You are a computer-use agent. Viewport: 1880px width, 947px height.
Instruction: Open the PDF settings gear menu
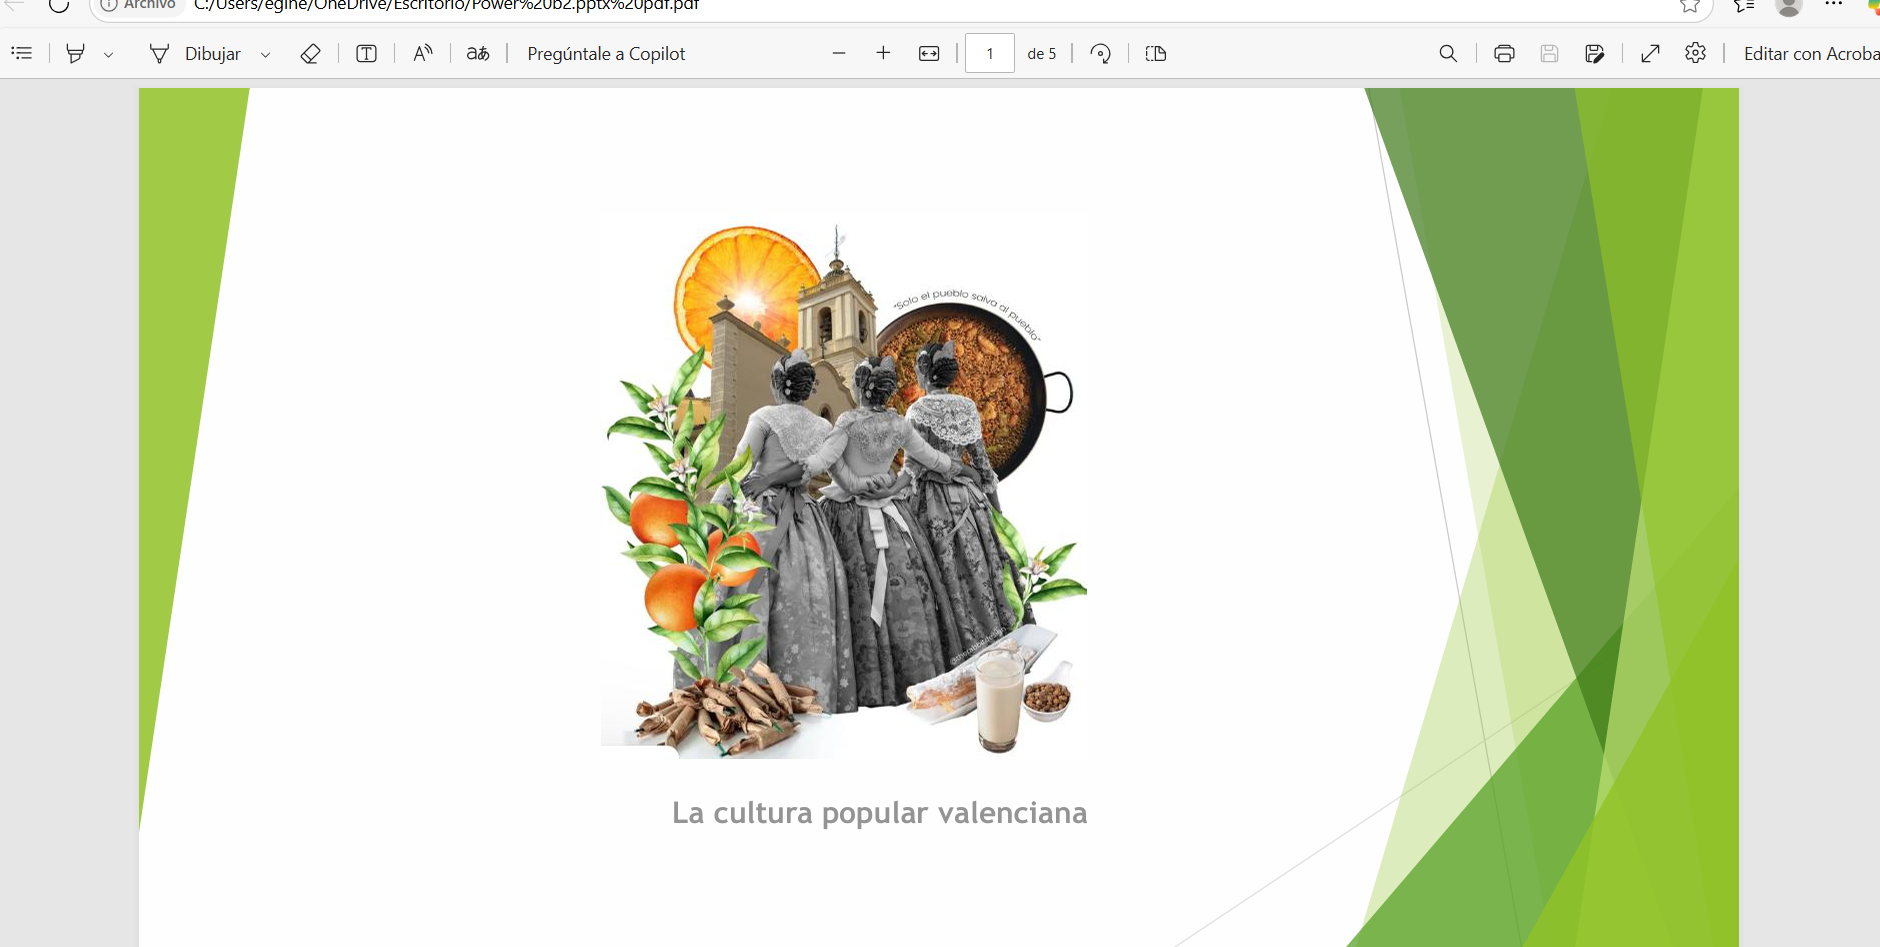click(1695, 54)
